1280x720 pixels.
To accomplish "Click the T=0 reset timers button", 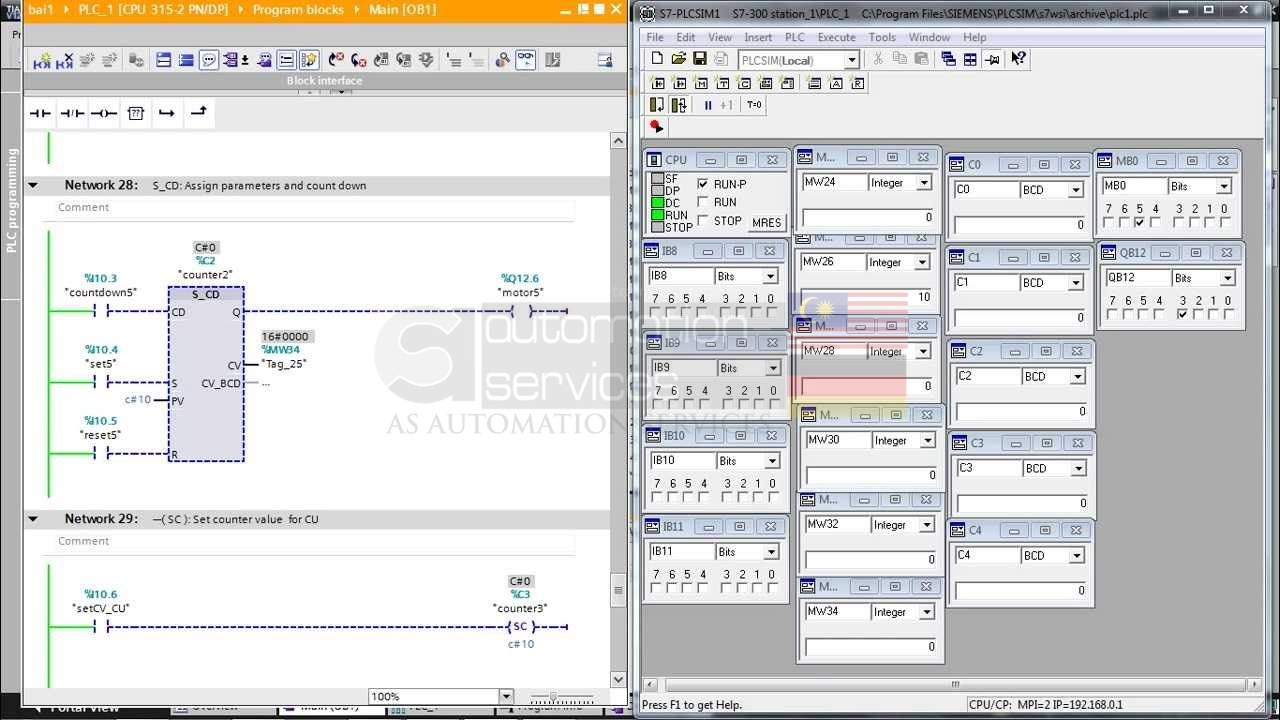I will coord(754,105).
